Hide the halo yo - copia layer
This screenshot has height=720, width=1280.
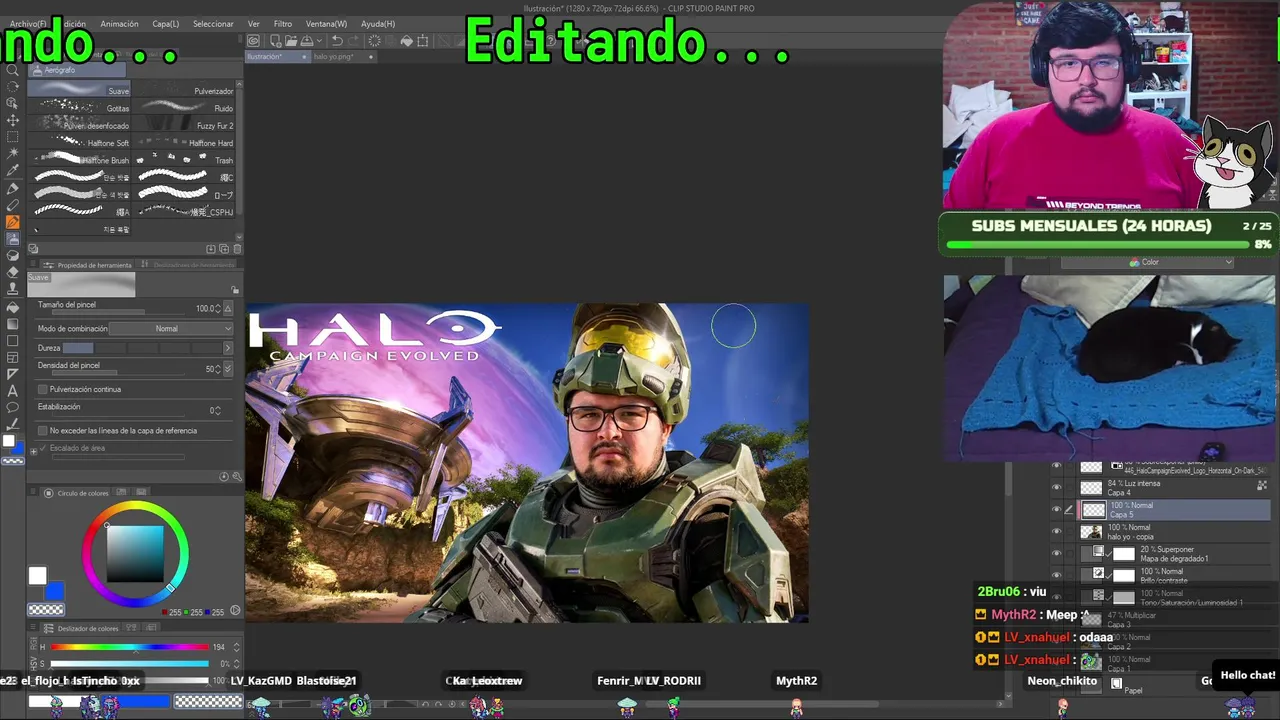point(1056,532)
